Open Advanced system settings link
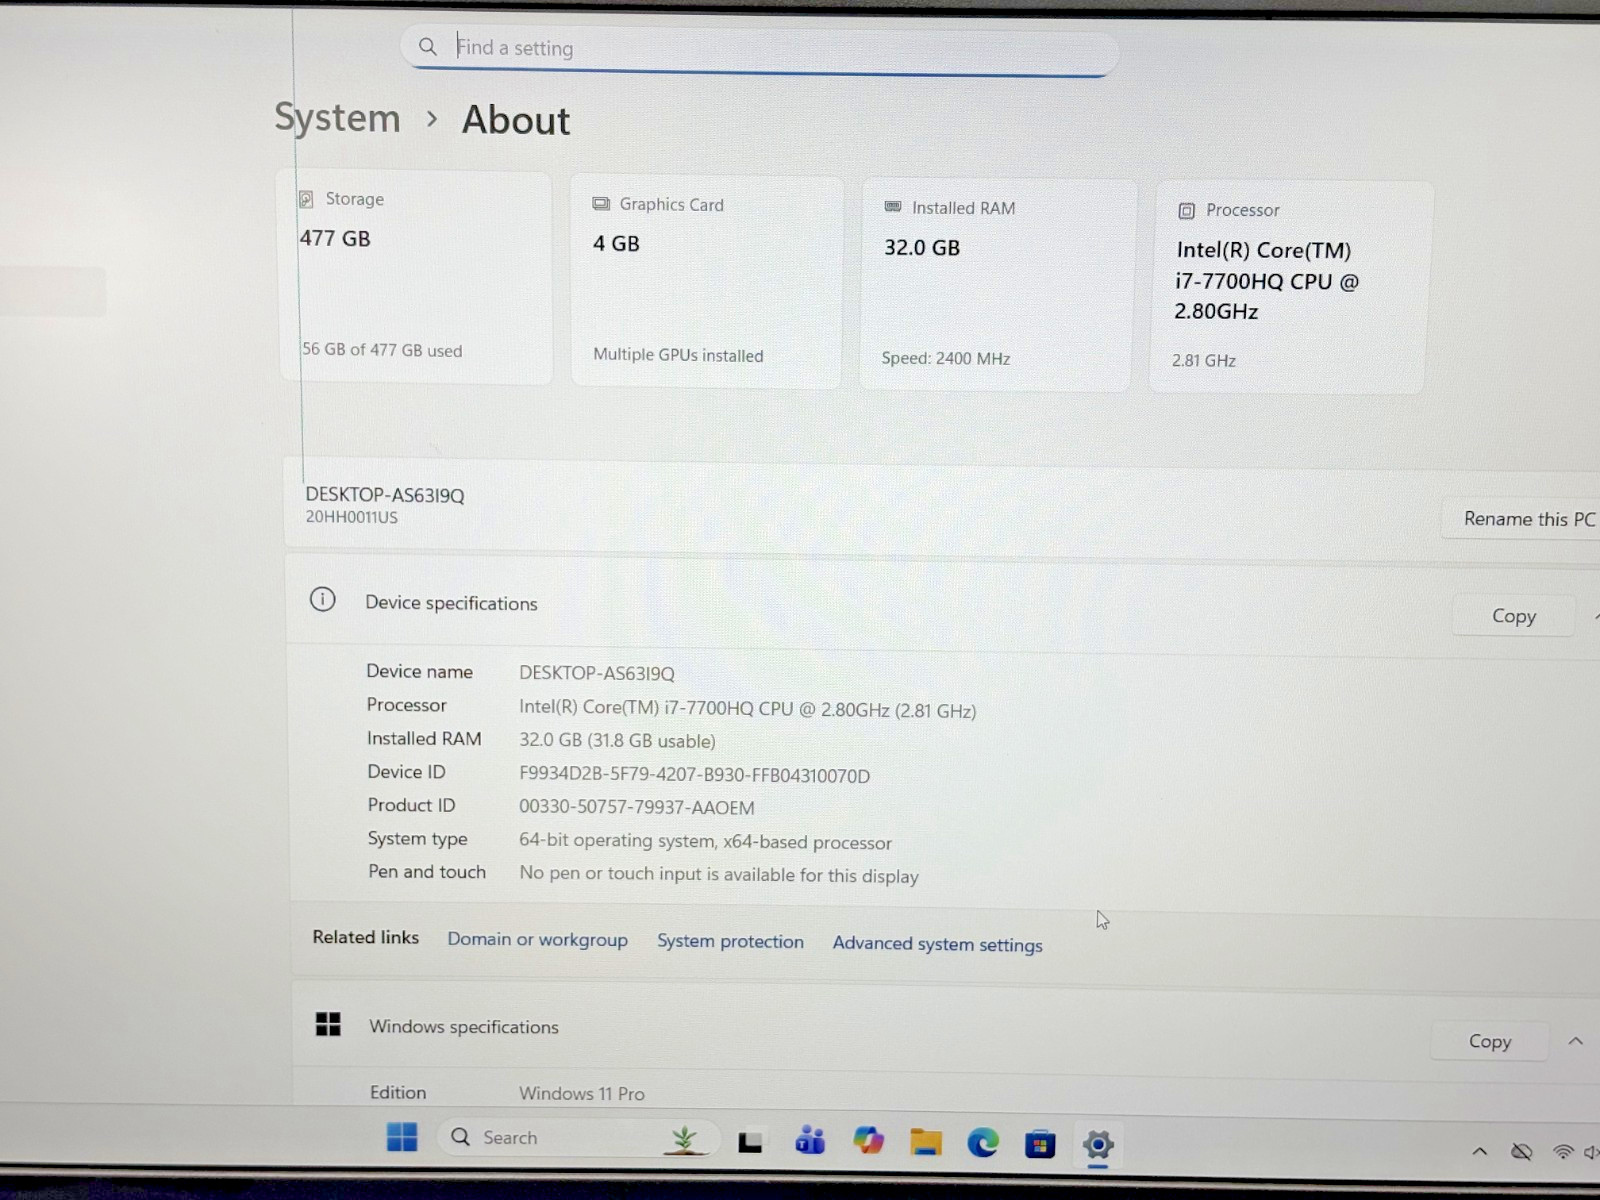This screenshot has height=1200, width=1600. pyautogui.click(x=937, y=944)
